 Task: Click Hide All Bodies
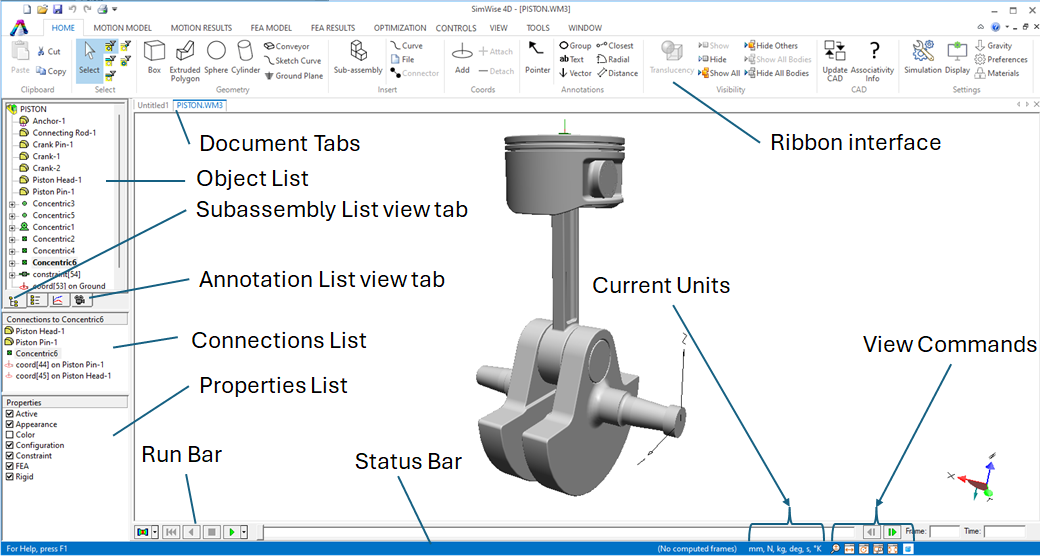coord(776,73)
